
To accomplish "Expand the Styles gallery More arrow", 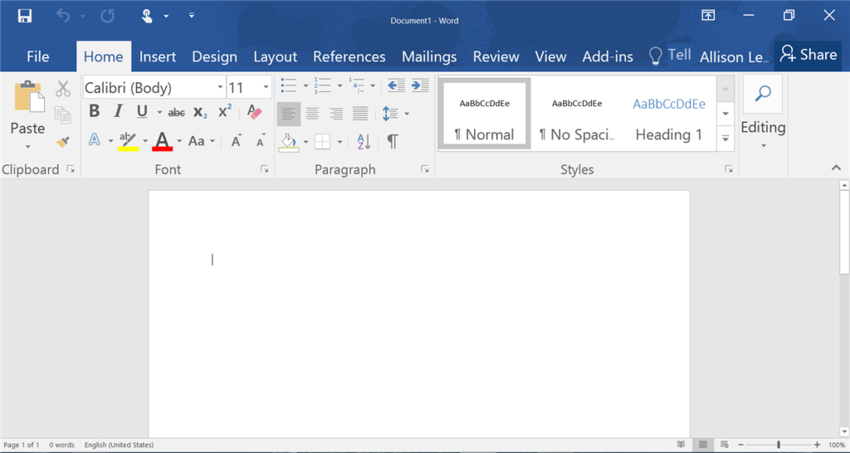I will [x=725, y=139].
